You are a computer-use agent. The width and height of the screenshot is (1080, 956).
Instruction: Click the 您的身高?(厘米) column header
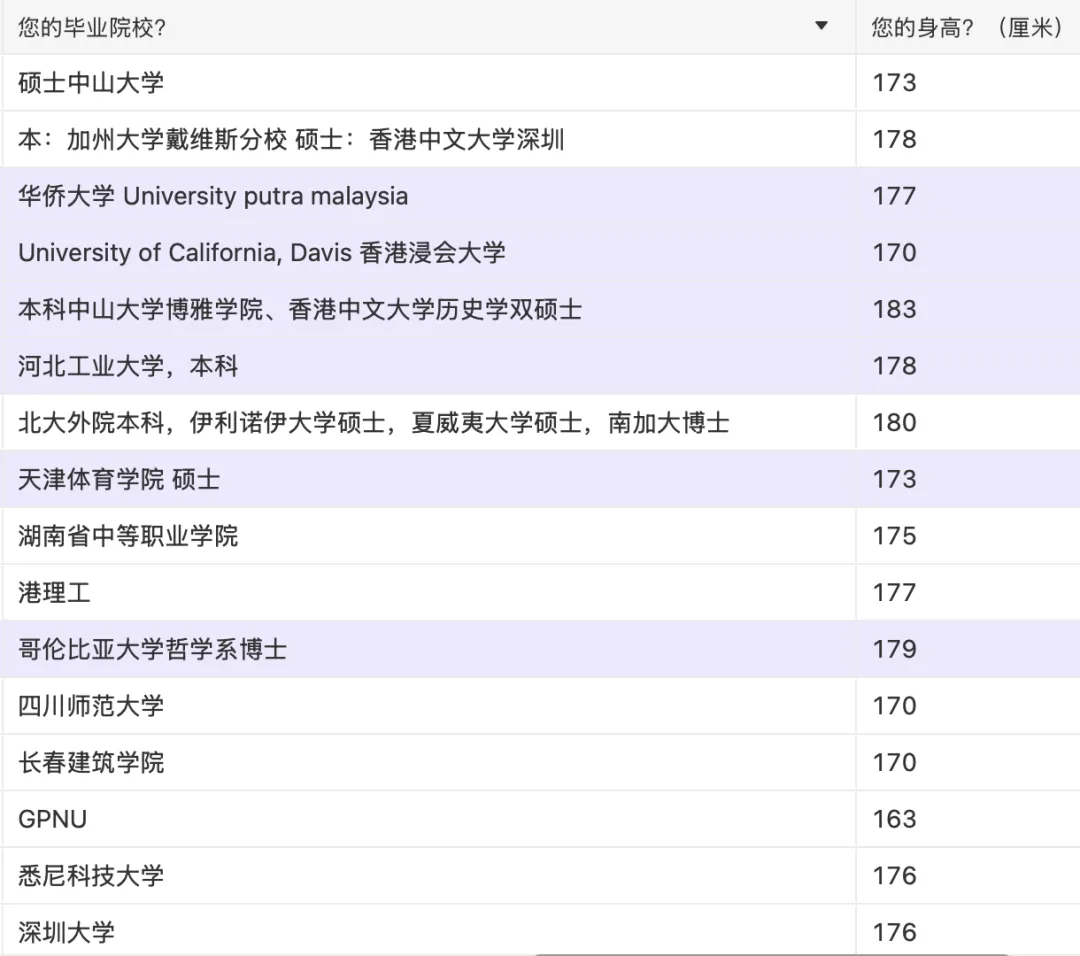coord(968,28)
